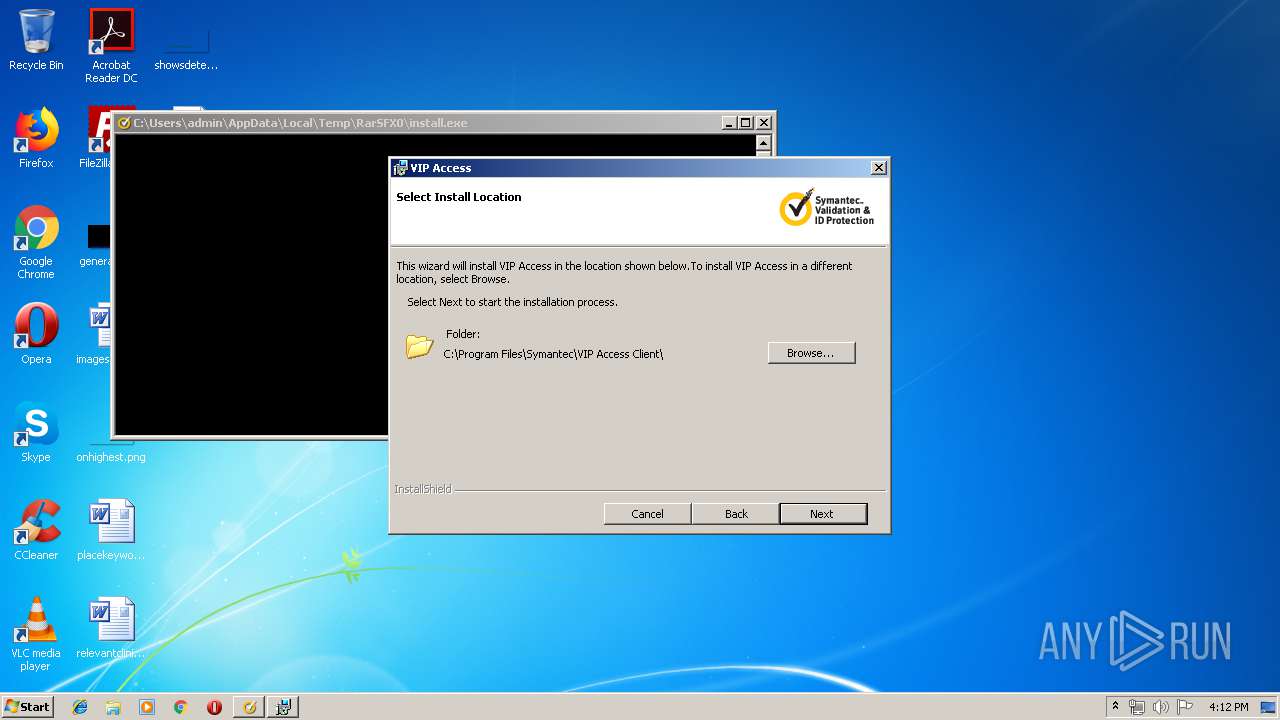1280x720 pixels.
Task: Select the Opera desktop shortcut
Action: click(36, 334)
